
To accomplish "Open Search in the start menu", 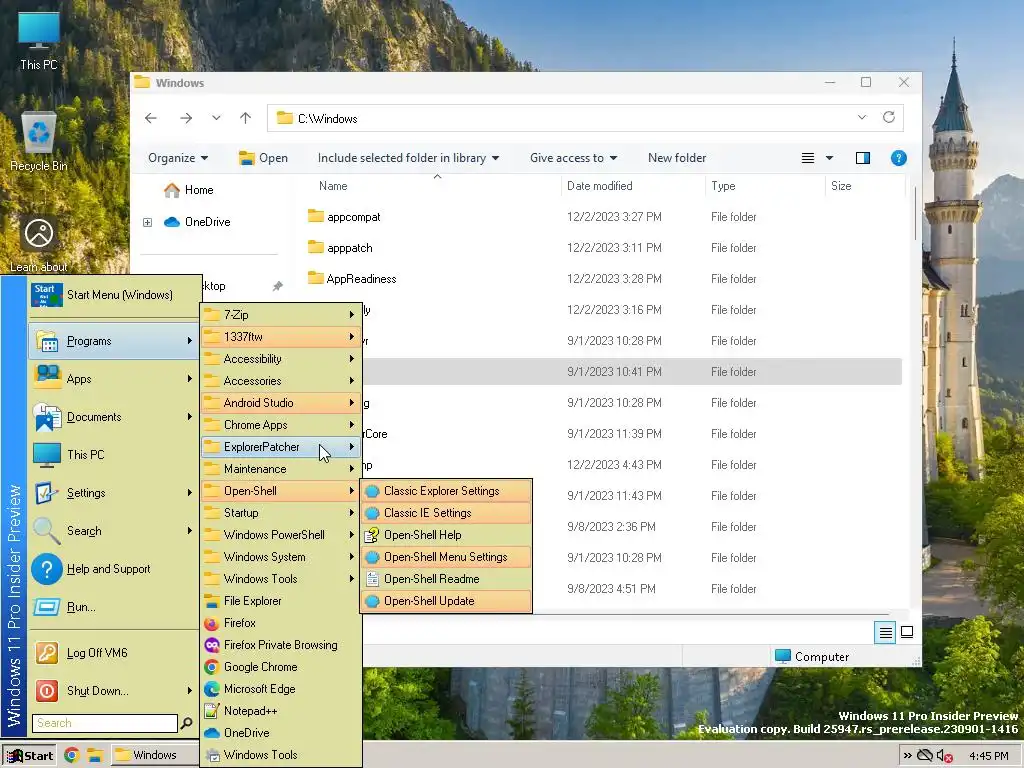I will [x=114, y=531].
